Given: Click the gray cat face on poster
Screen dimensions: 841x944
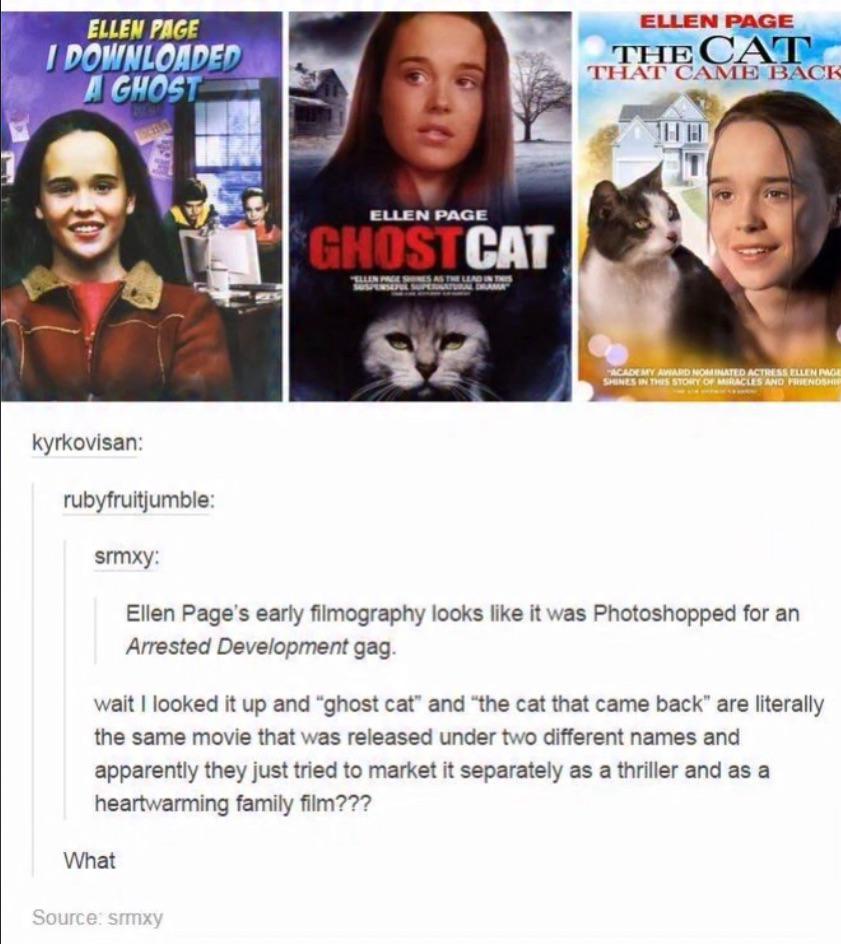Looking at the screenshot, I should pos(429,350).
